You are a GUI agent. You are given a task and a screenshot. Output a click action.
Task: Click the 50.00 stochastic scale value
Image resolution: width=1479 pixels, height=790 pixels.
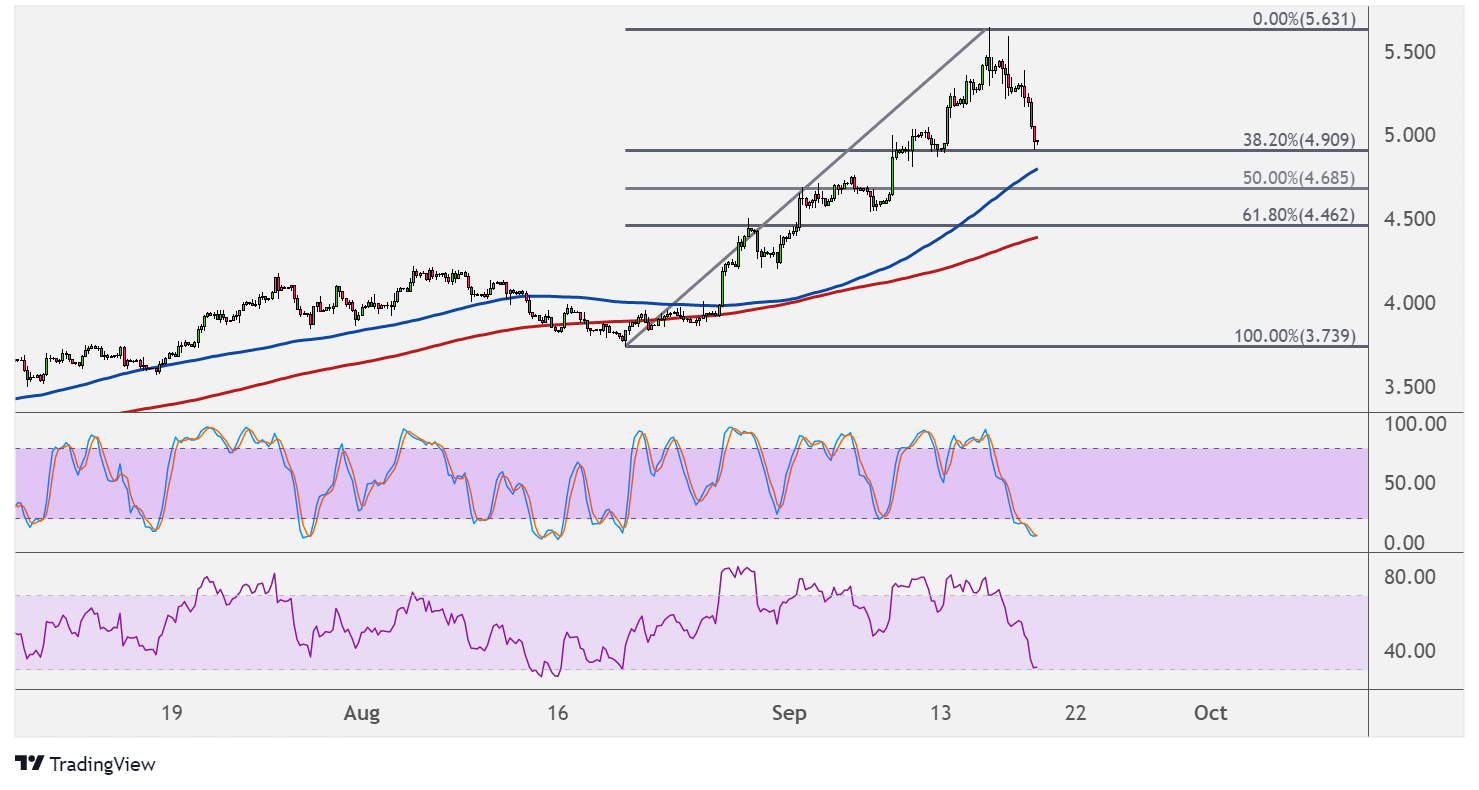click(x=1412, y=483)
